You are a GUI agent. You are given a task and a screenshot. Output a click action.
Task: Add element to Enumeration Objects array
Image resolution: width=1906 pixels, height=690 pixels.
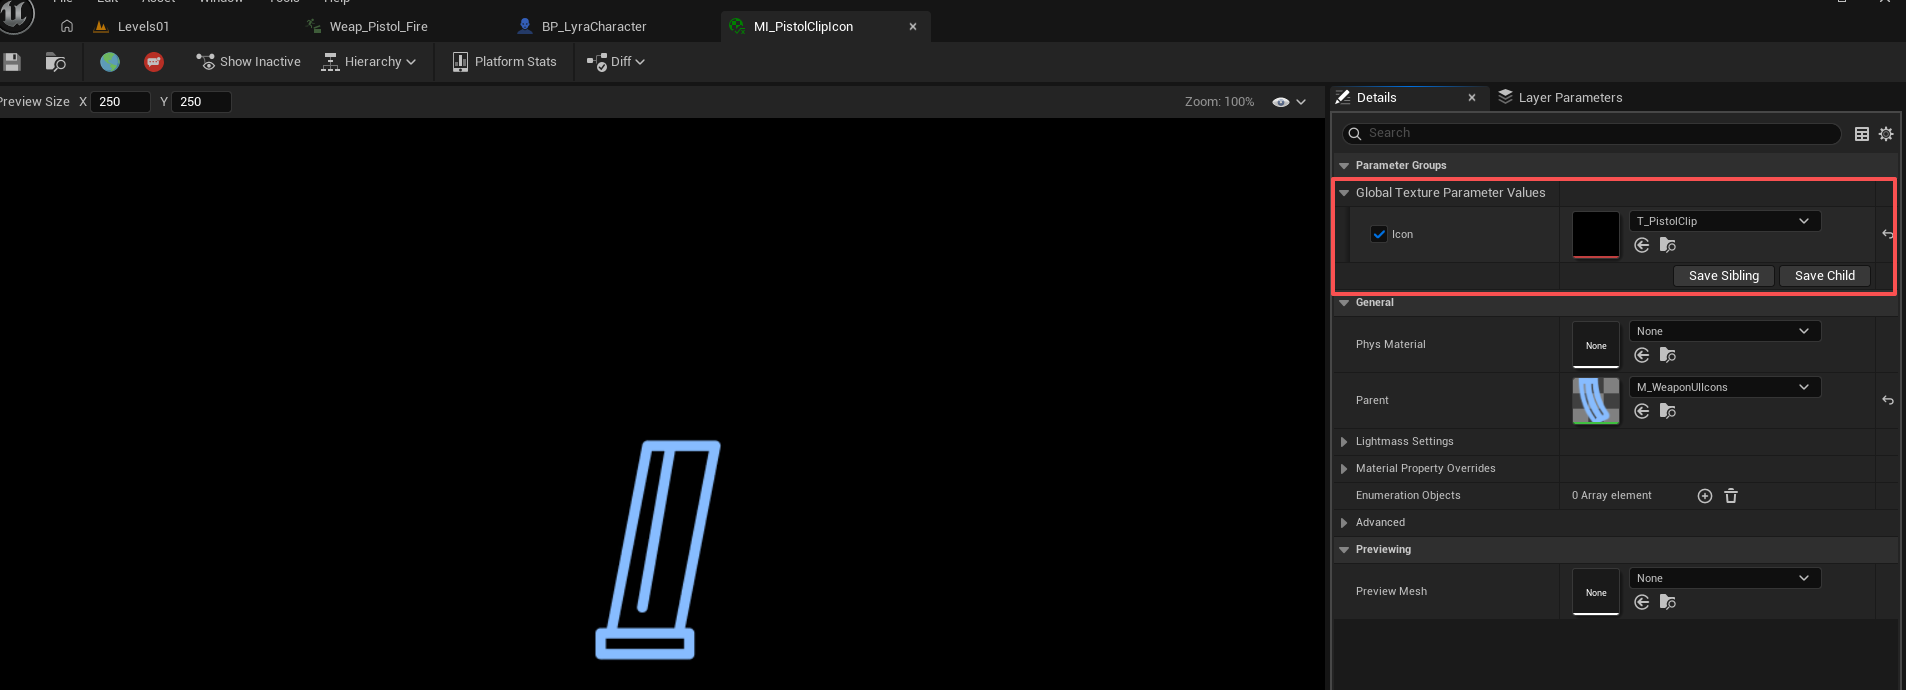1705,496
